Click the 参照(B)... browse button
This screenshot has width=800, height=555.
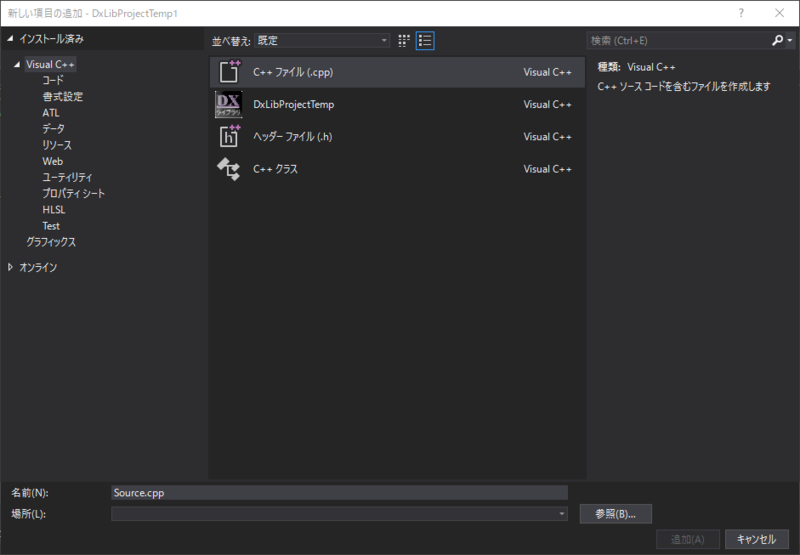click(615, 514)
